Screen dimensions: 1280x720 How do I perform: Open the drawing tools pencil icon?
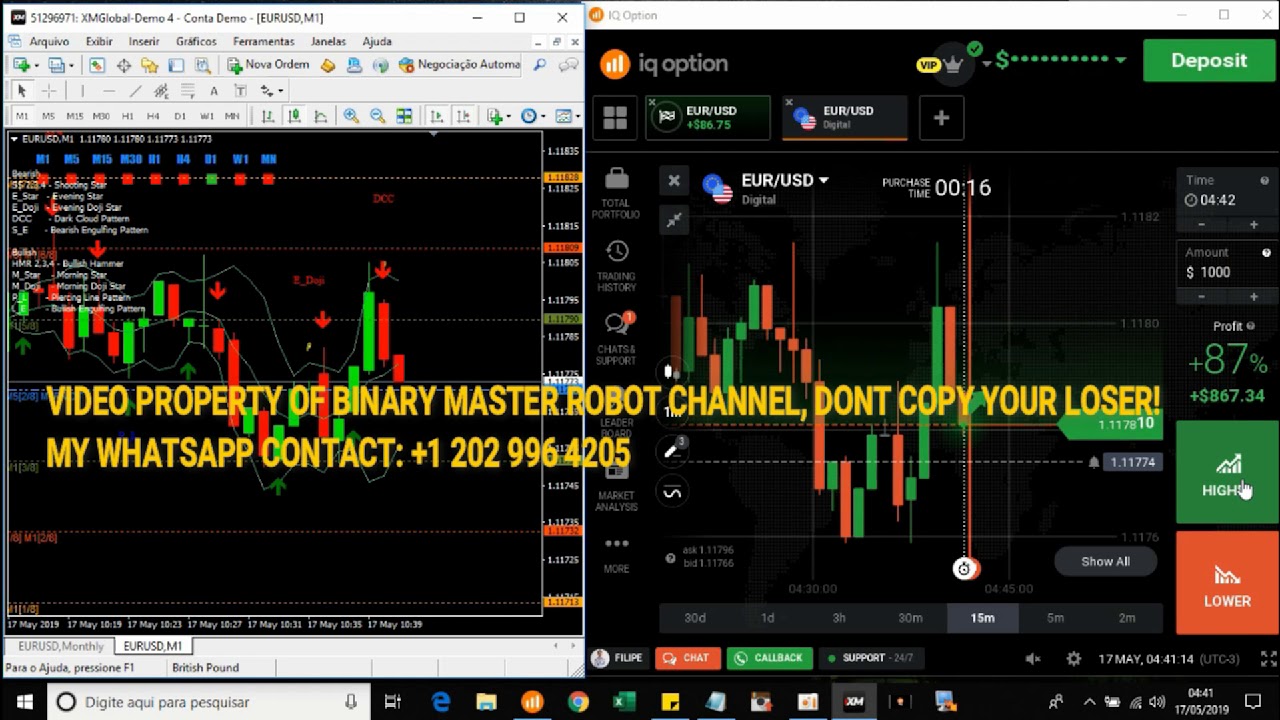coord(673,451)
